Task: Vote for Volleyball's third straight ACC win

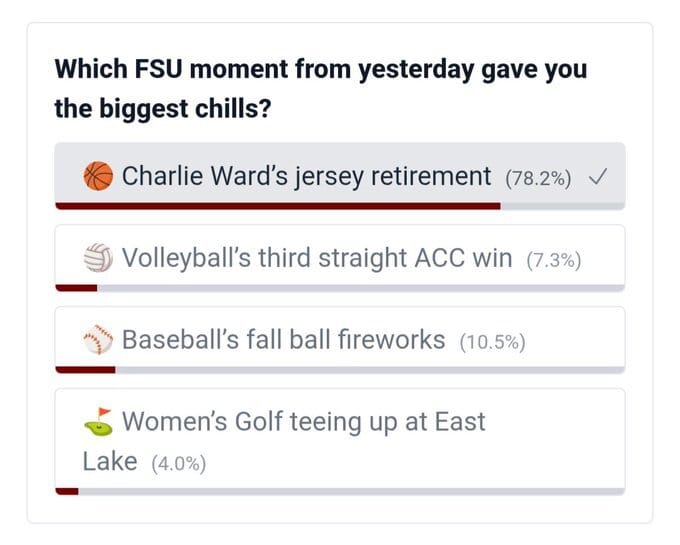Action: pos(340,258)
